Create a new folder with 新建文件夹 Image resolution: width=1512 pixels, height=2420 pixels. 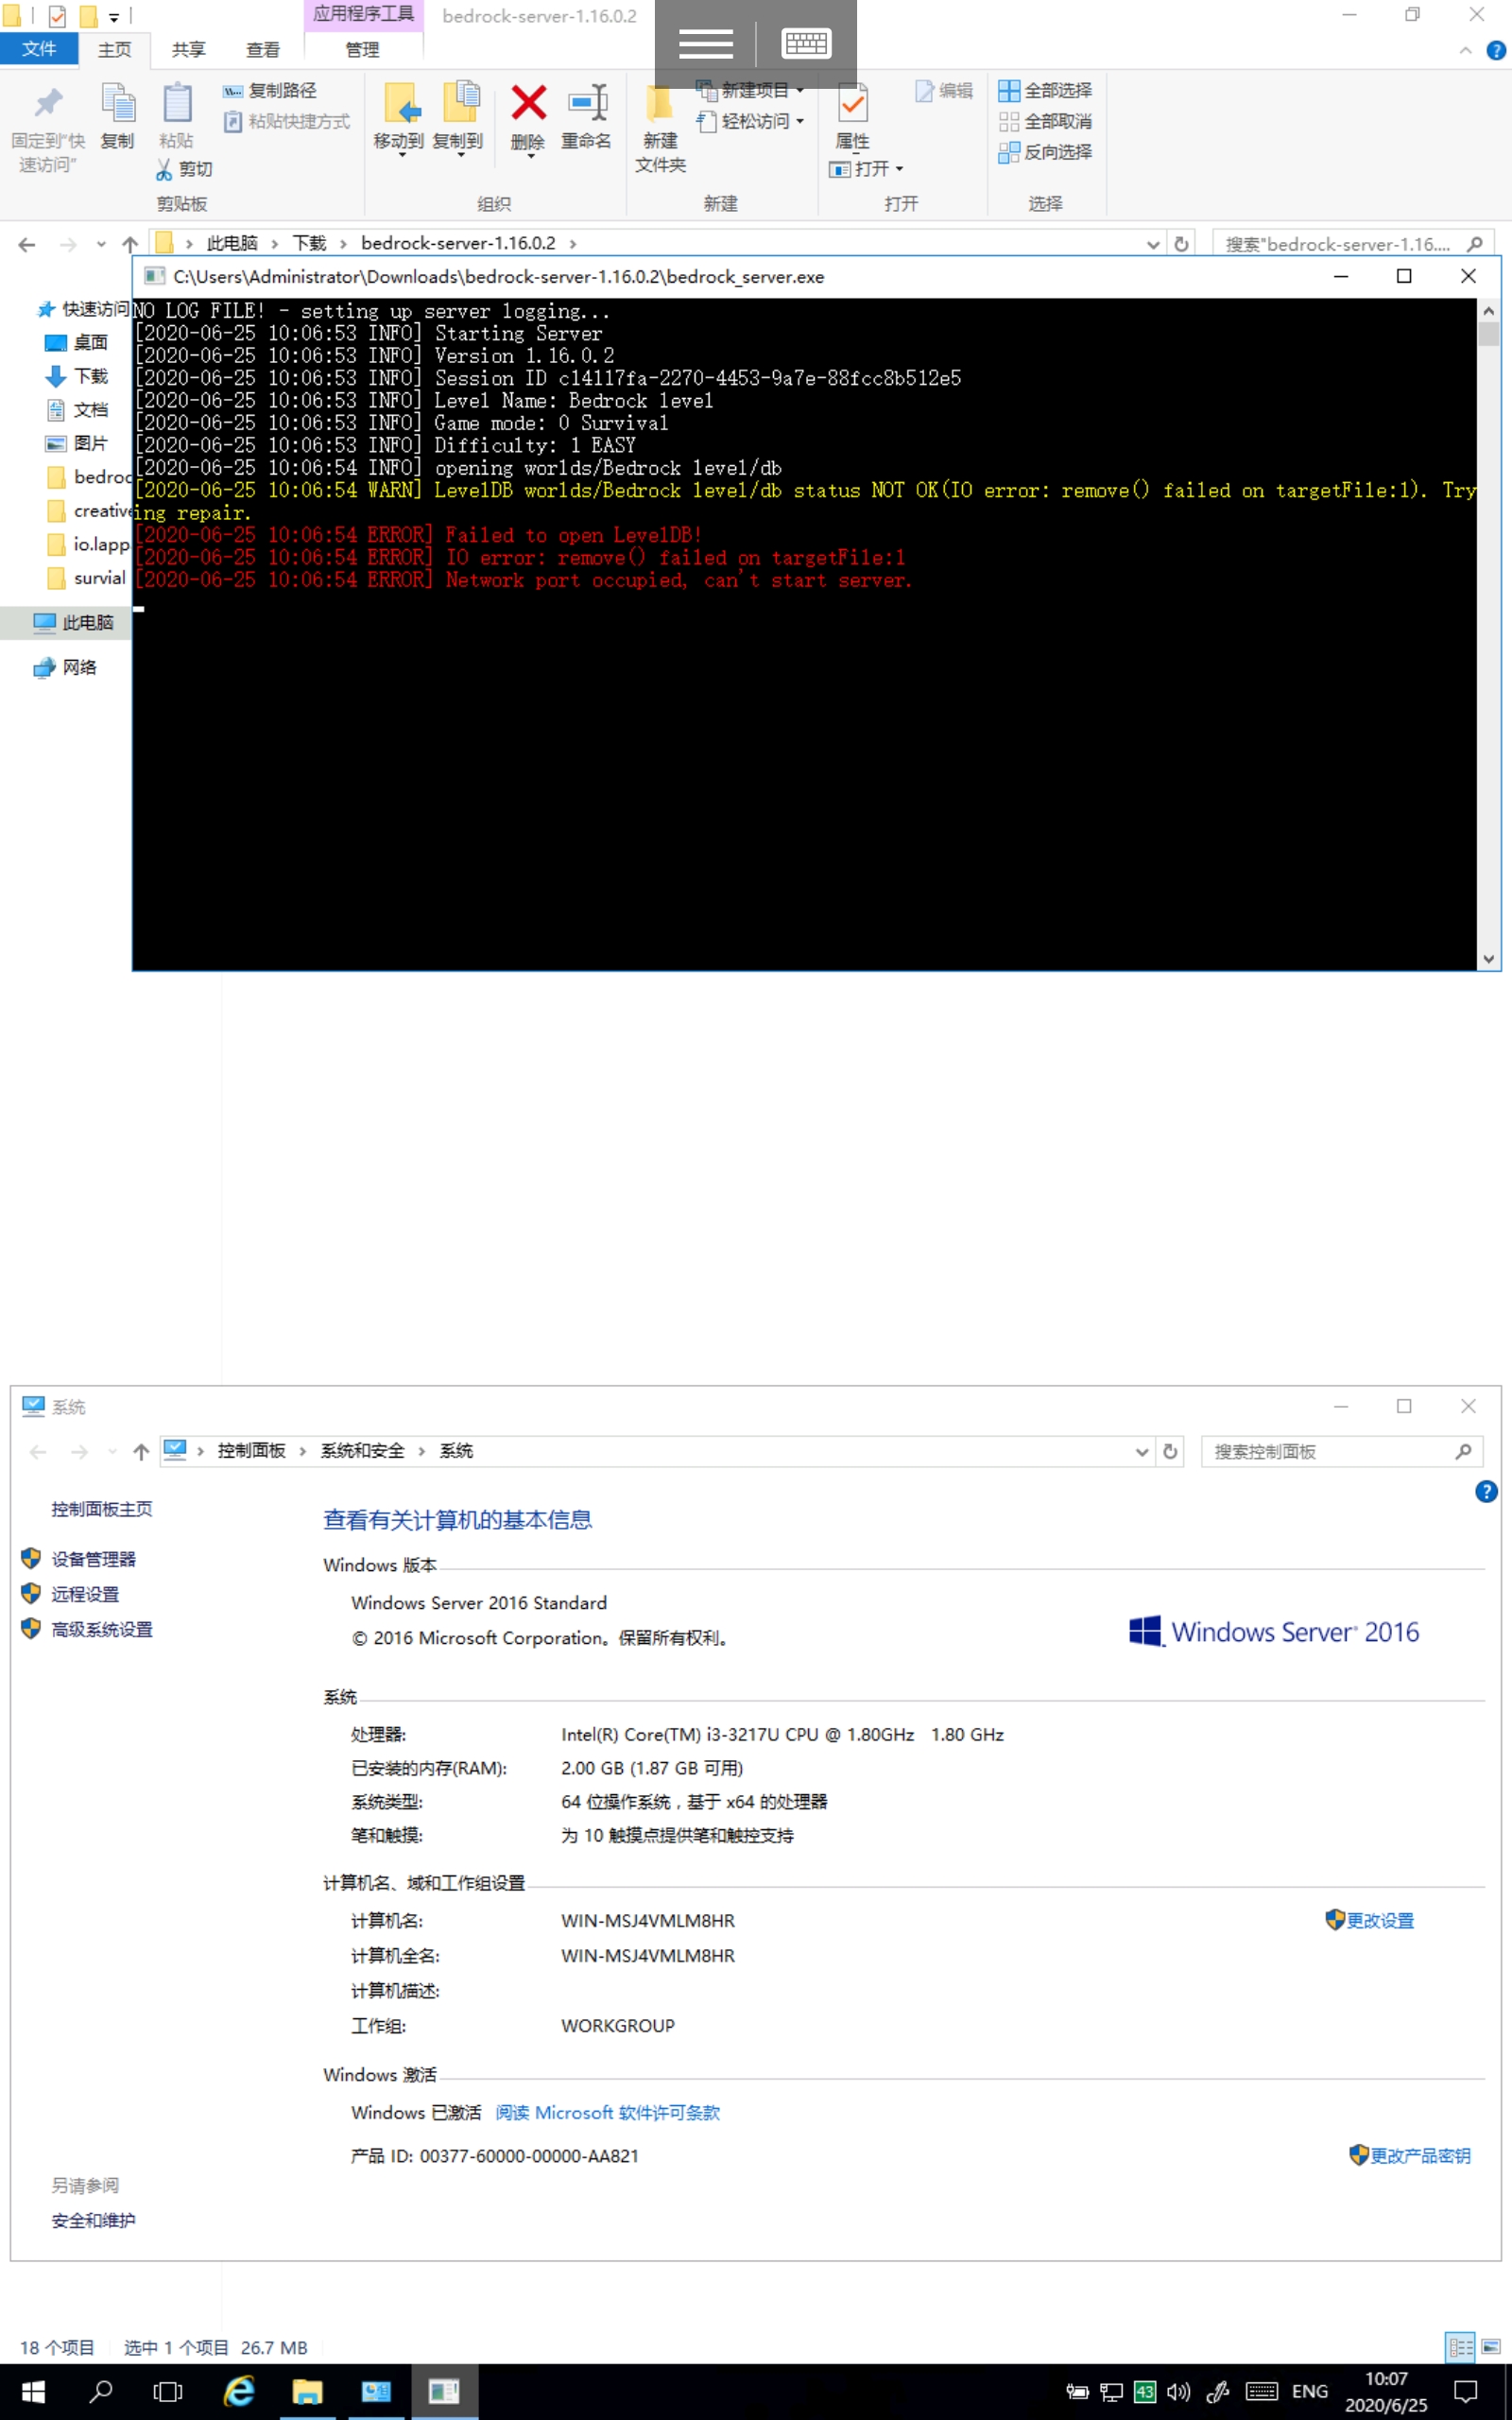coord(660,128)
